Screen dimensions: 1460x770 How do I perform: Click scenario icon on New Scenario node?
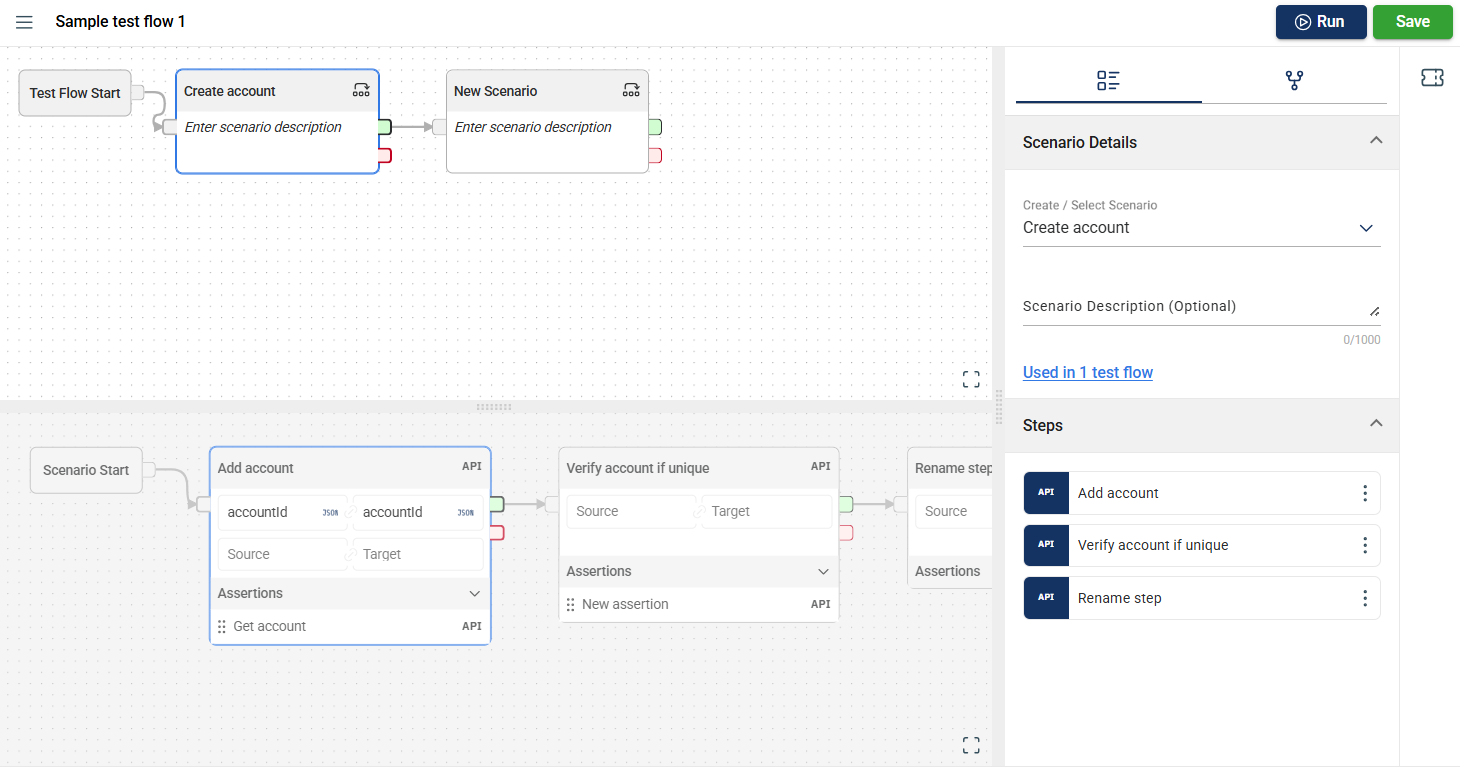point(631,91)
